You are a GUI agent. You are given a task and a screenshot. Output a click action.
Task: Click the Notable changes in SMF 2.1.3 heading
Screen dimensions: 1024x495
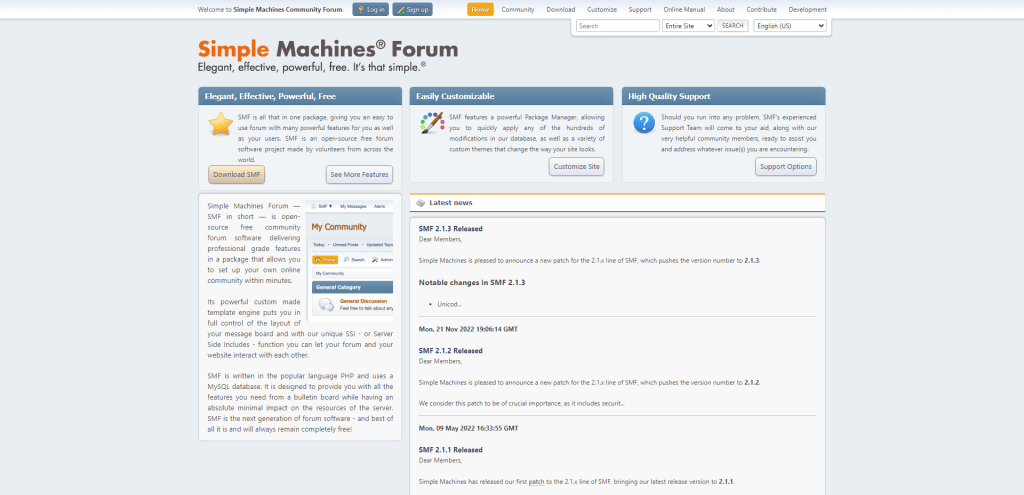click(472, 283)
